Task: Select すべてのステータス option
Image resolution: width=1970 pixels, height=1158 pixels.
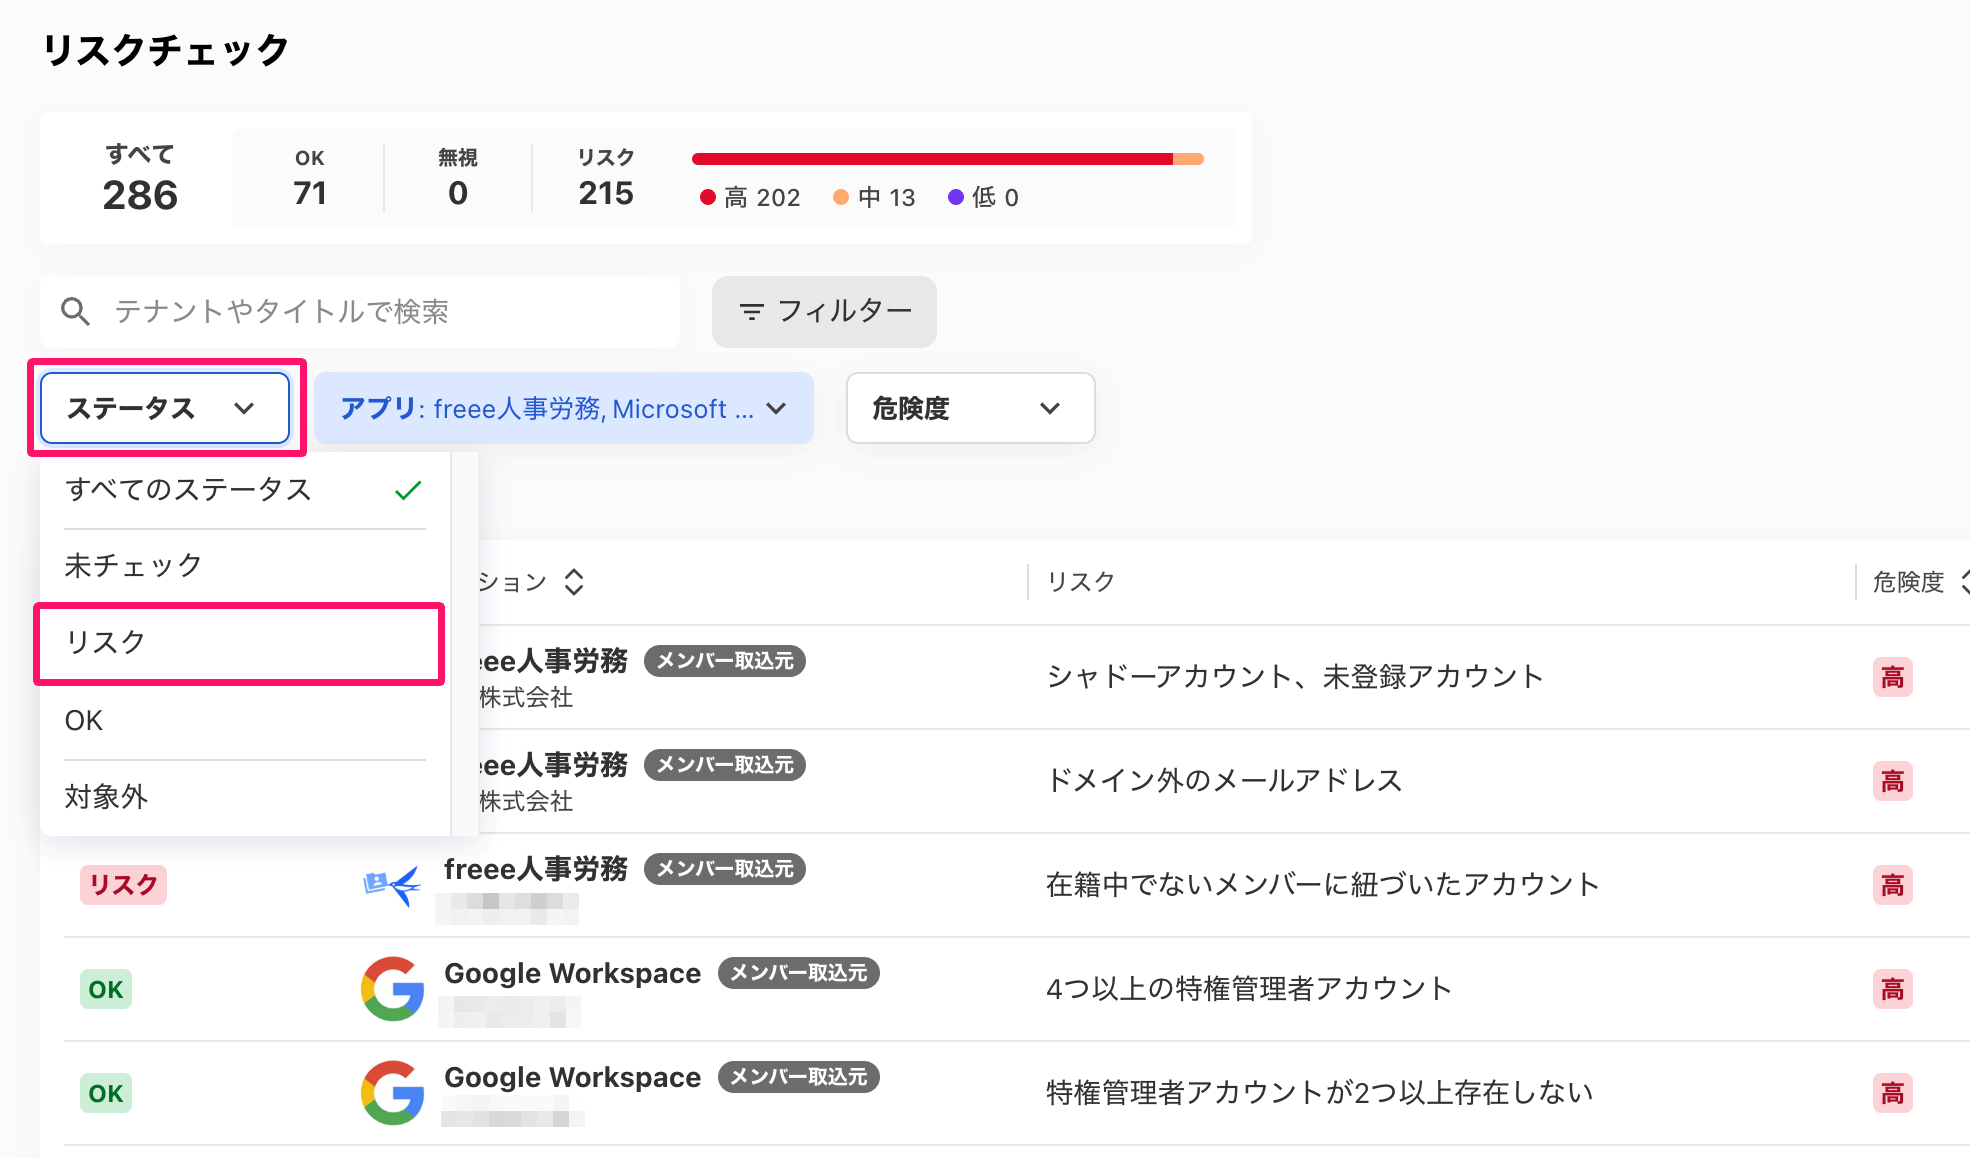Action: click(245, 490)
